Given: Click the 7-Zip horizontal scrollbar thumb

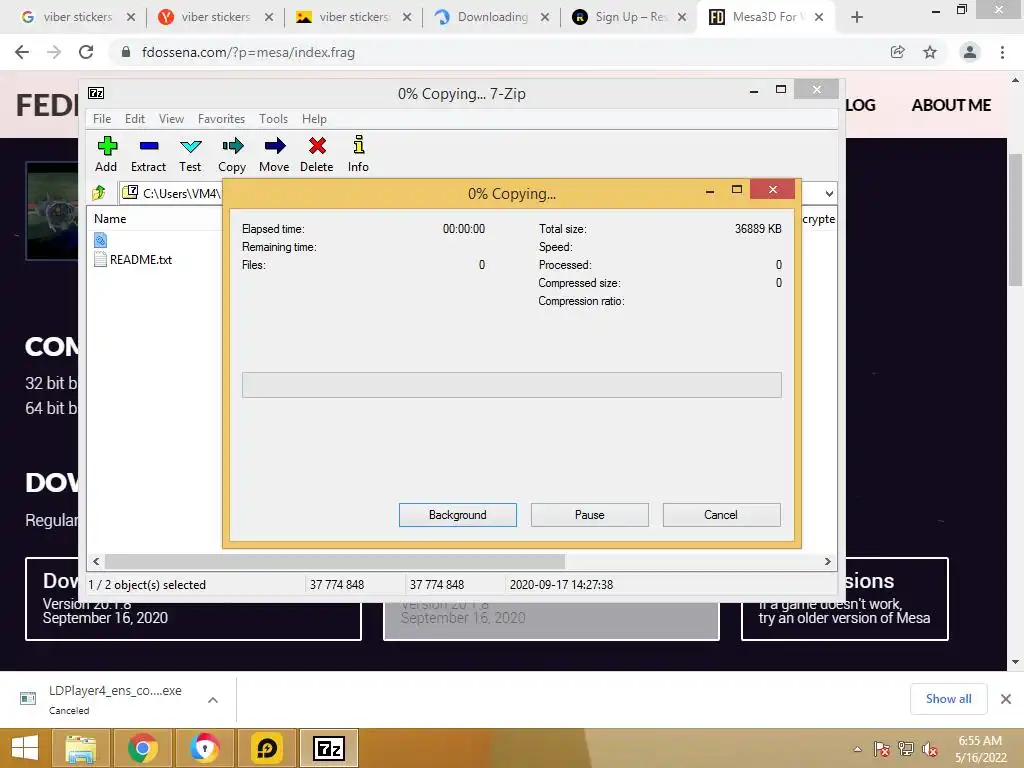Looking at the screenshot, I should click(x=335, y=562).
